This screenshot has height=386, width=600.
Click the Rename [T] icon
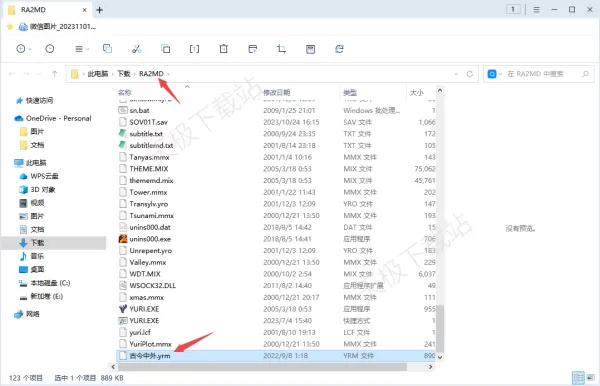coord(194,49)
